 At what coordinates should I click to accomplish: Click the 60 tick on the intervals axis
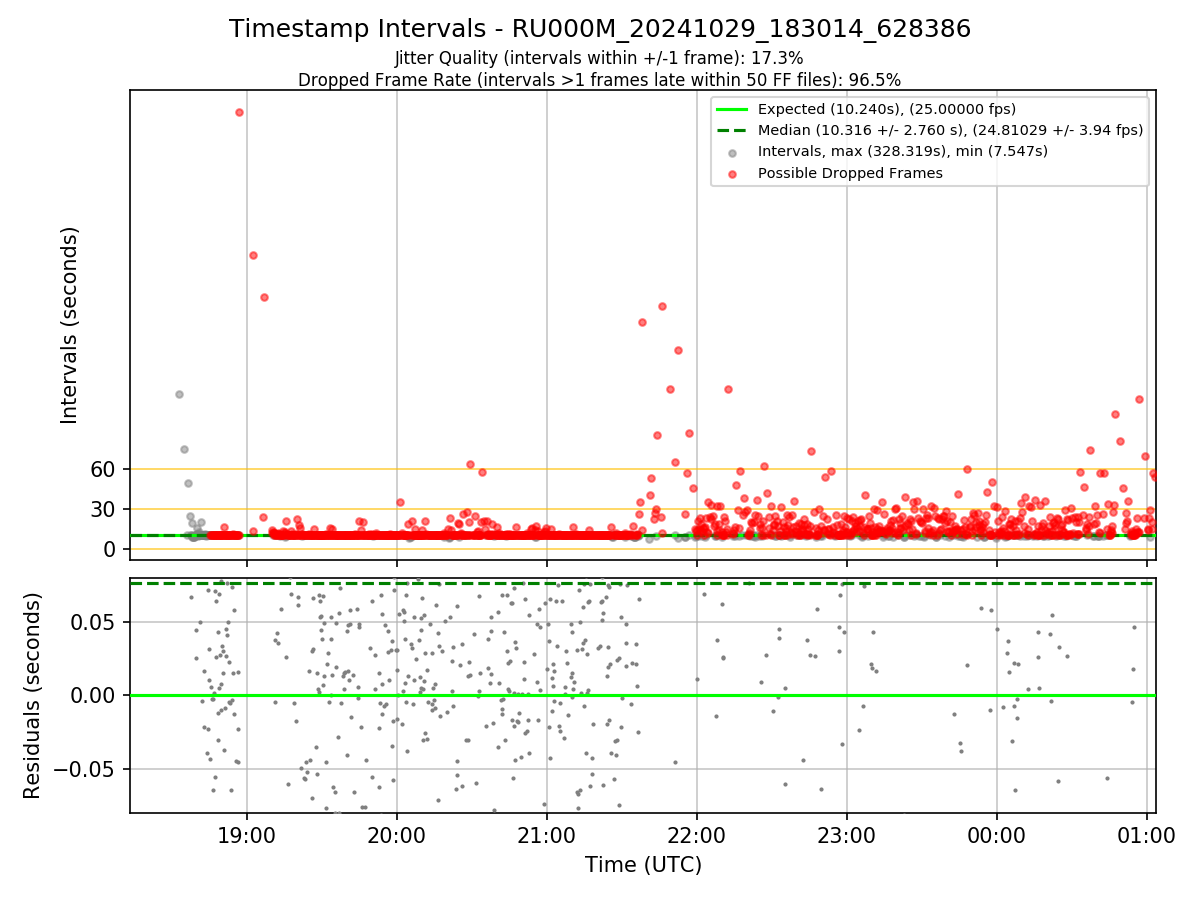(x=104, y=469)
